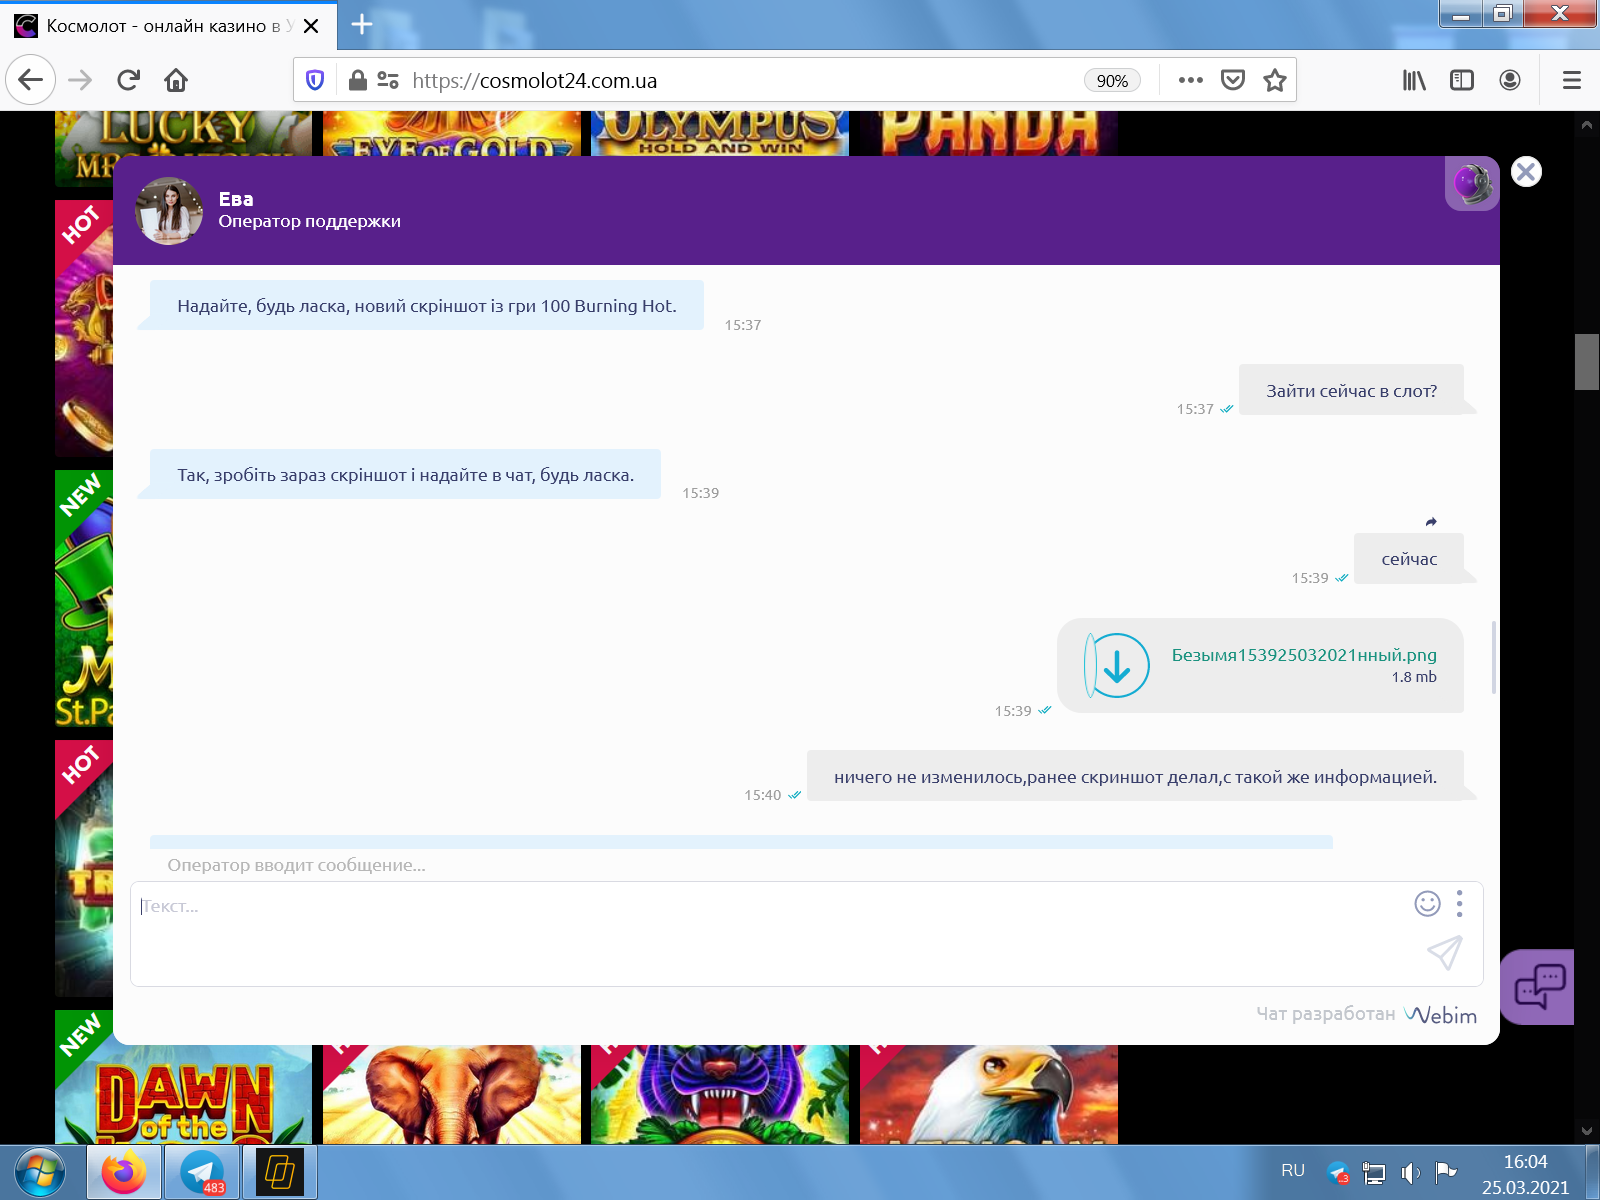The width and height of the screenshot is (1600, 1200).
Task: Select the Космолот browser tab
Action: point(168,26)
